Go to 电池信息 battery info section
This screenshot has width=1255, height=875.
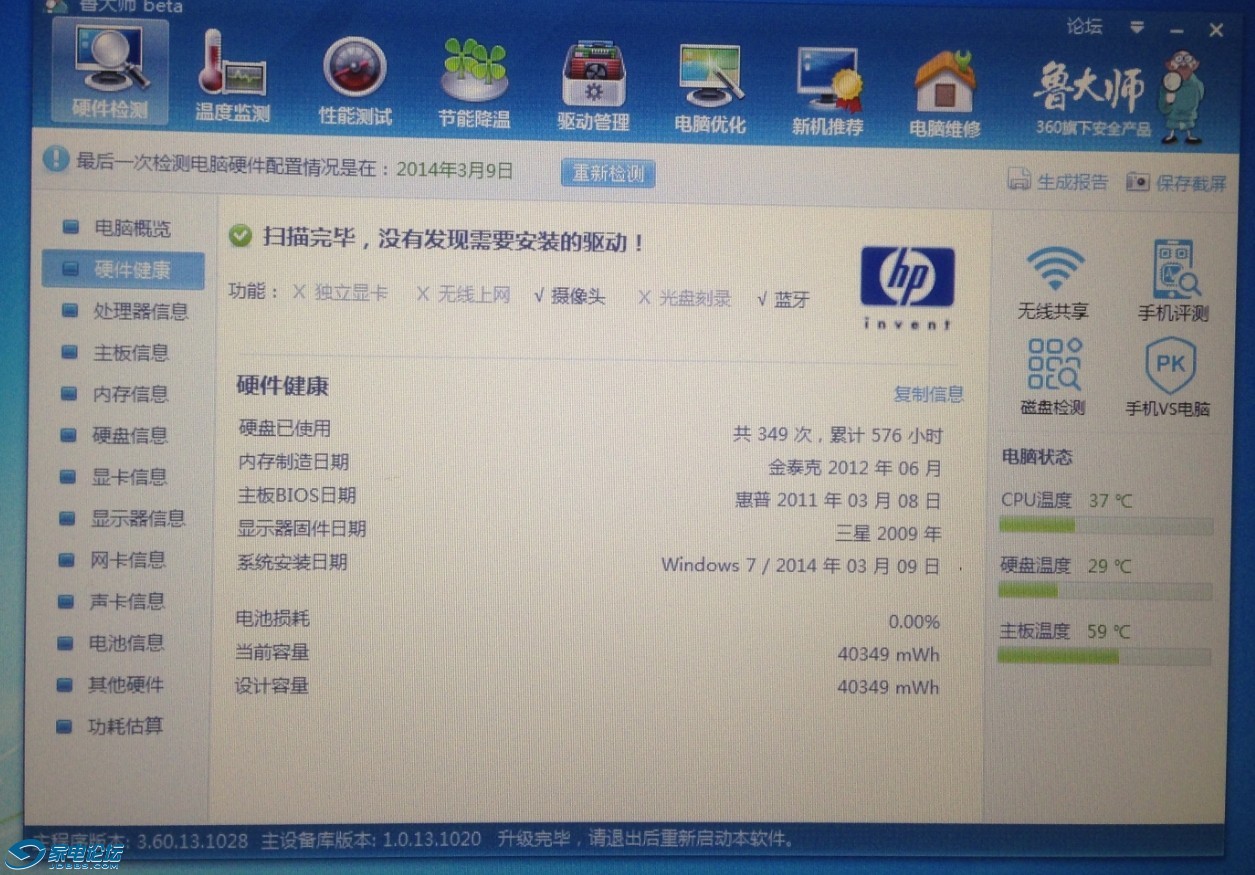pyautogui.click(x=126, y=643)
